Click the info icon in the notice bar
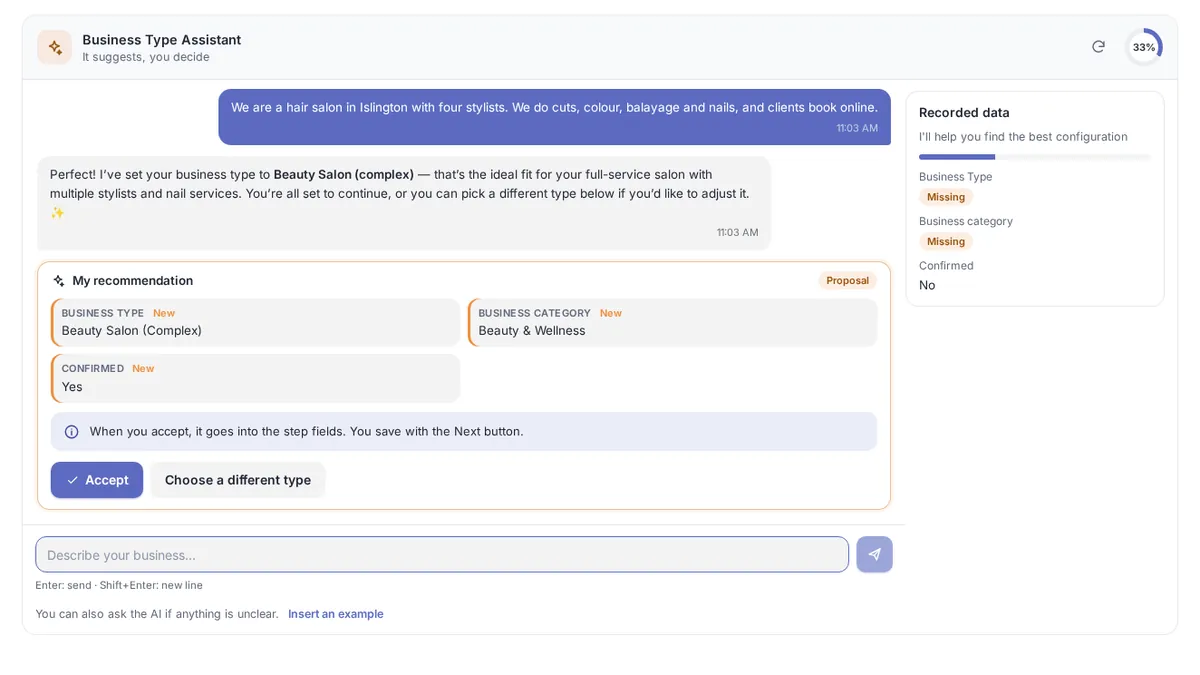The width and height of the screenshot is (1200, 675). [72, 432]
